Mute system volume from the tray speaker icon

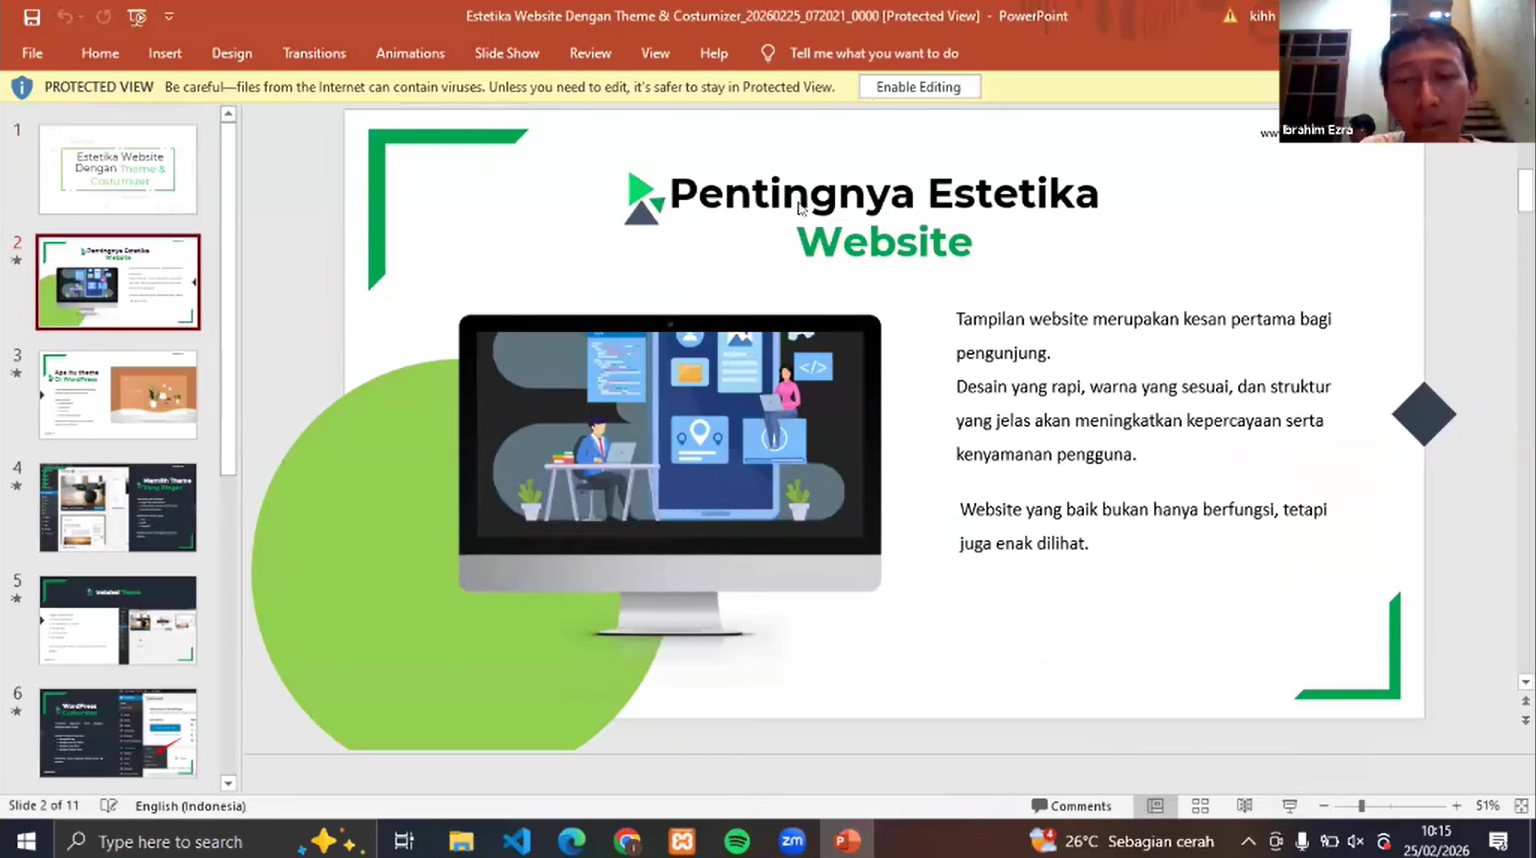tap(1356, 841)
